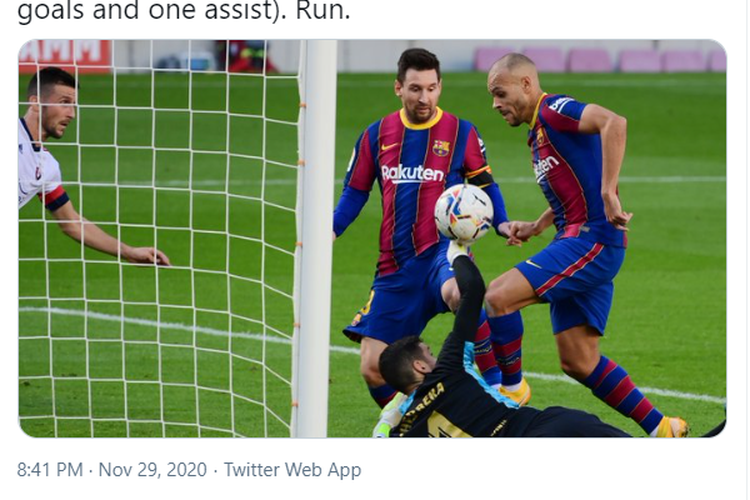The width and height of the screenshot is (750, 500).
Task: Click the yellow boot of the striding player
Action: coord(672,427)
